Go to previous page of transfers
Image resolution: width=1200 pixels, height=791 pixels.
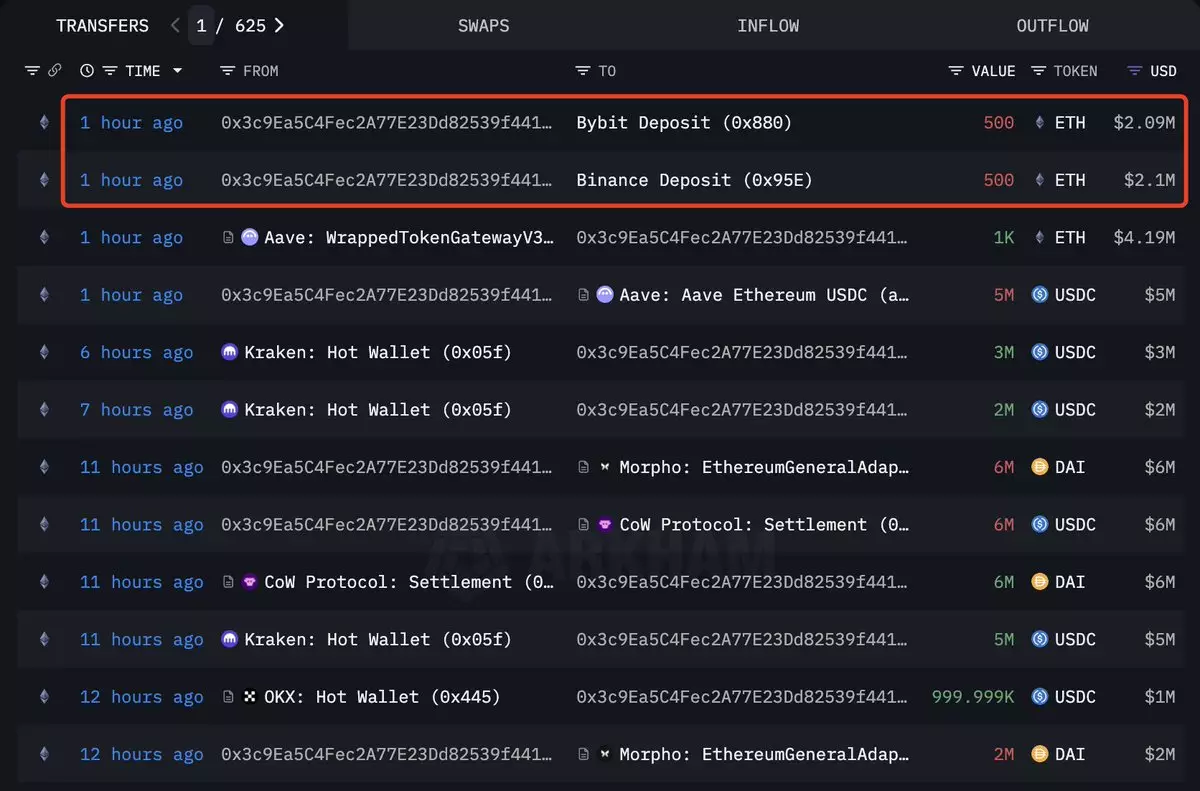point(175,26)
